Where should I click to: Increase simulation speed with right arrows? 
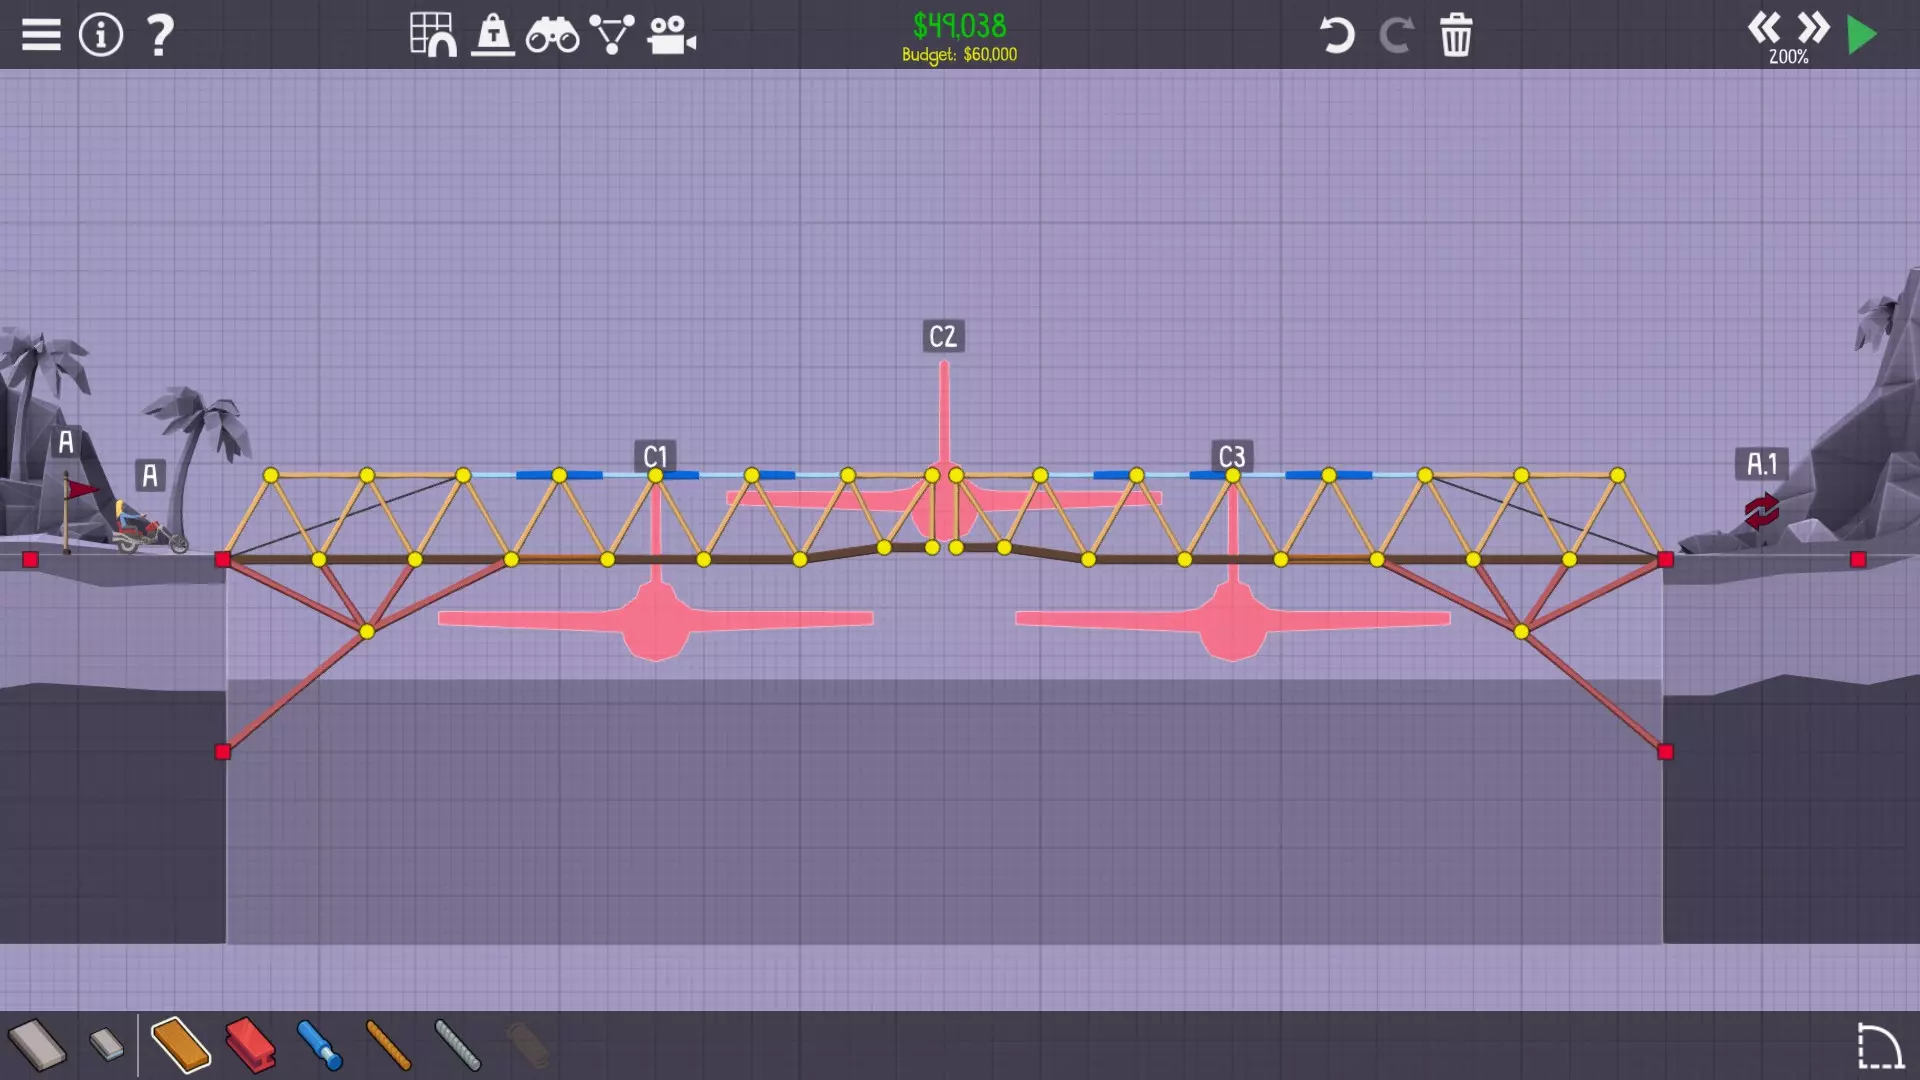[x=1813, y=27]
